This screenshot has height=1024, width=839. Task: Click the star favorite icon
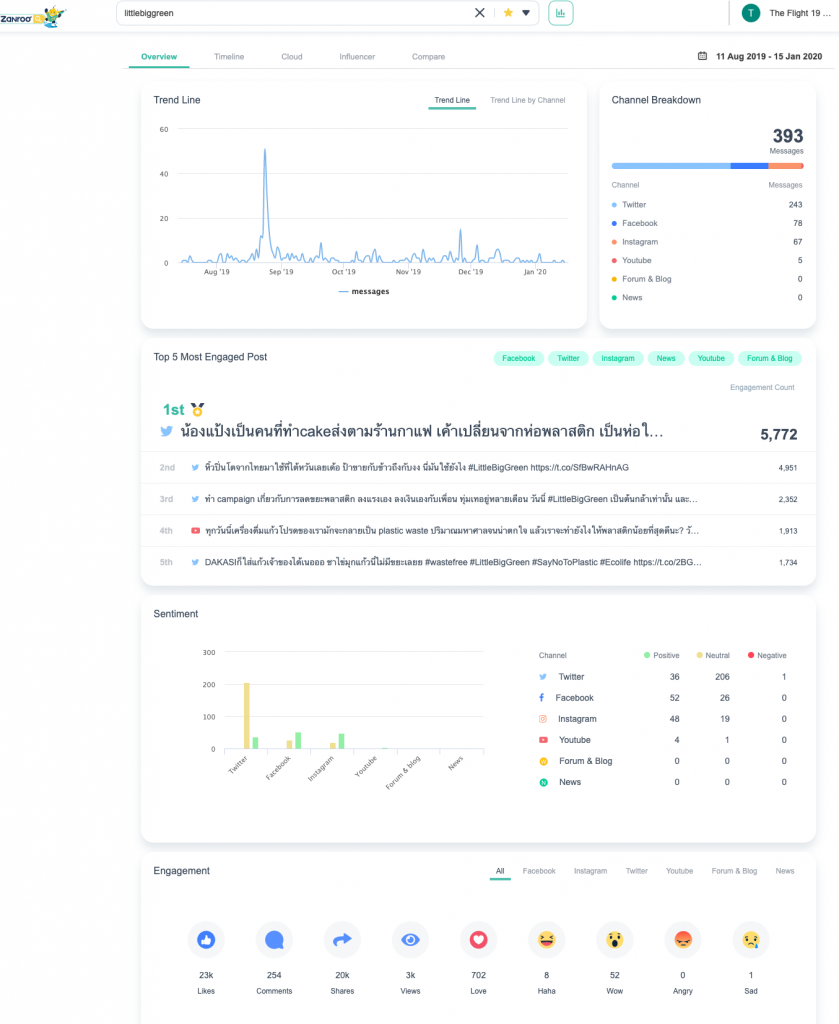pos(508,13)
